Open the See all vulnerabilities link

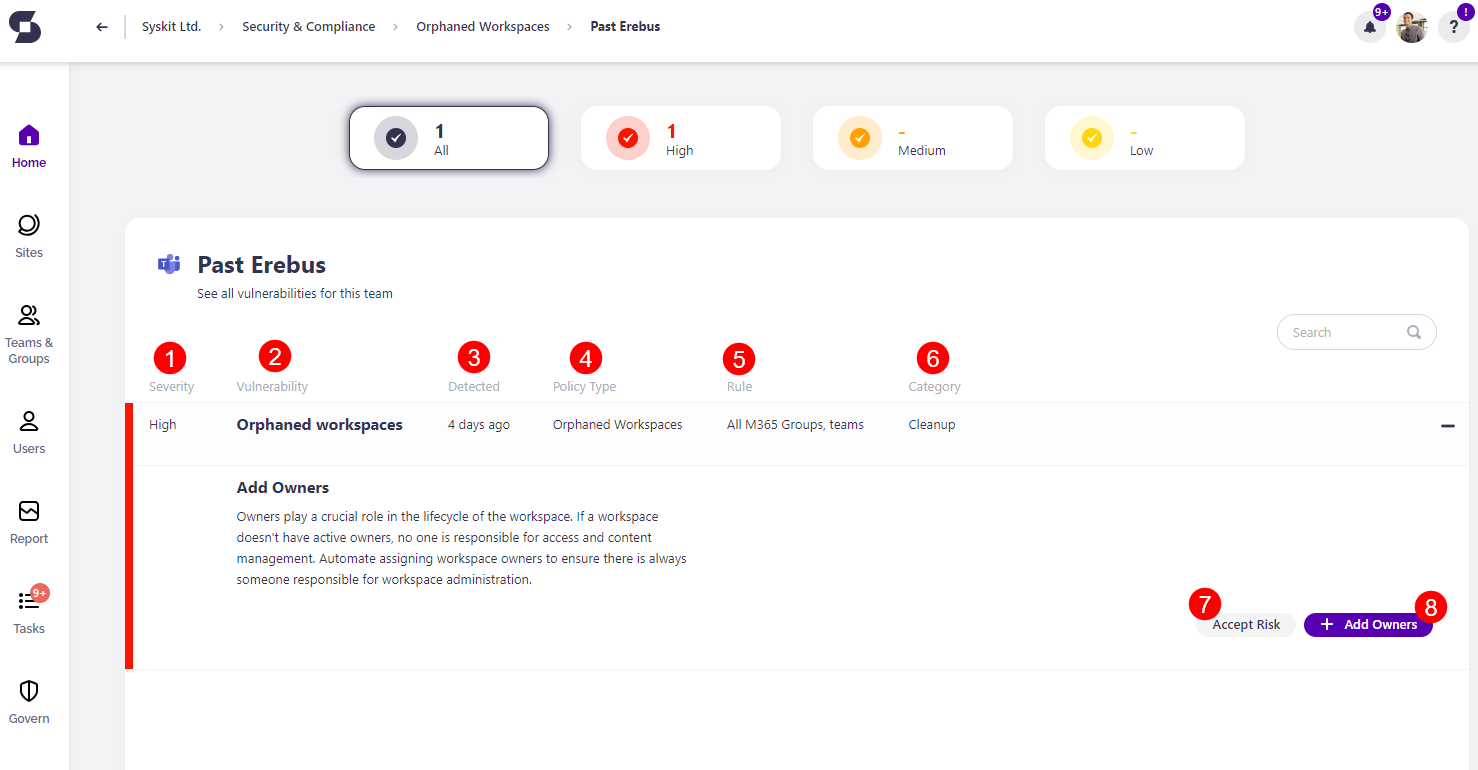[x=294, y=293]
